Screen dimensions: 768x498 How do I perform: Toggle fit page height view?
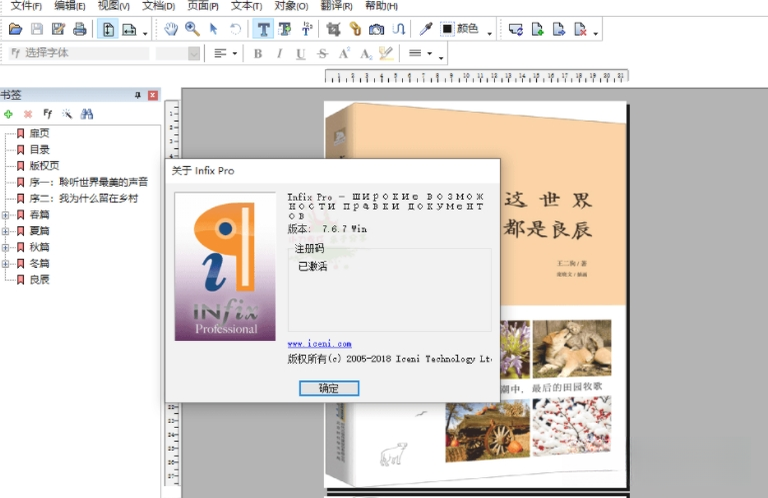click(108, 29)
